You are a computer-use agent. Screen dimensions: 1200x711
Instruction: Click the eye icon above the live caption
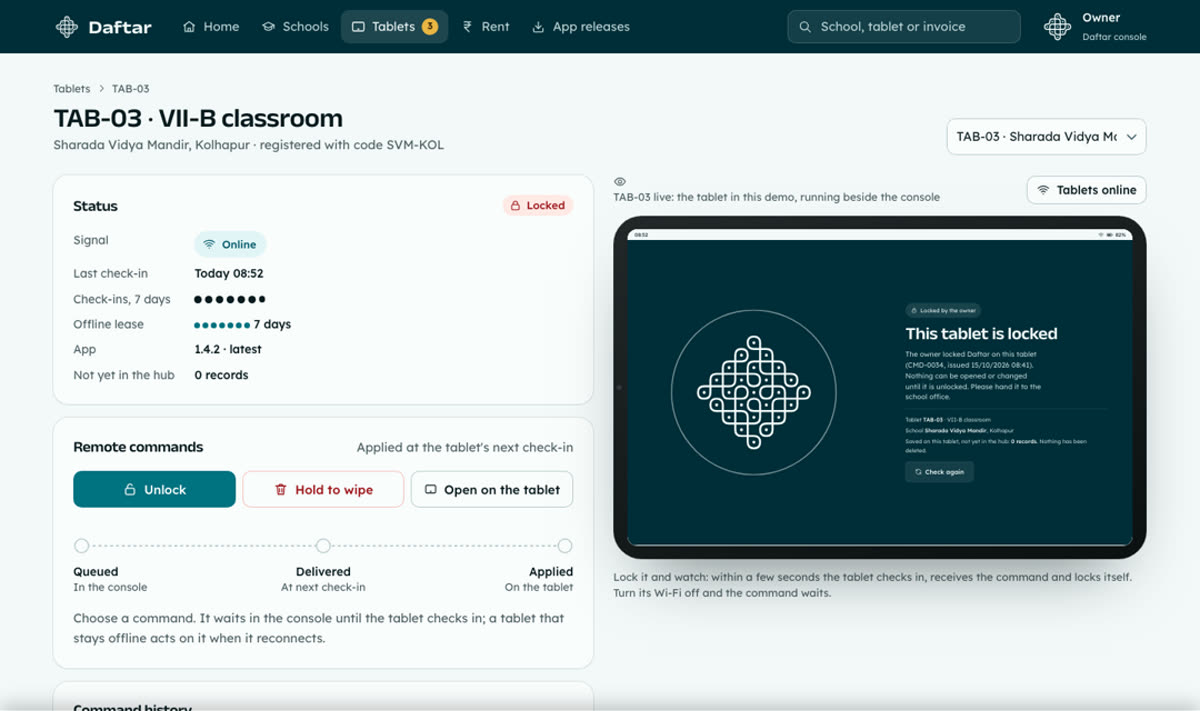click(x=620, y=182)
